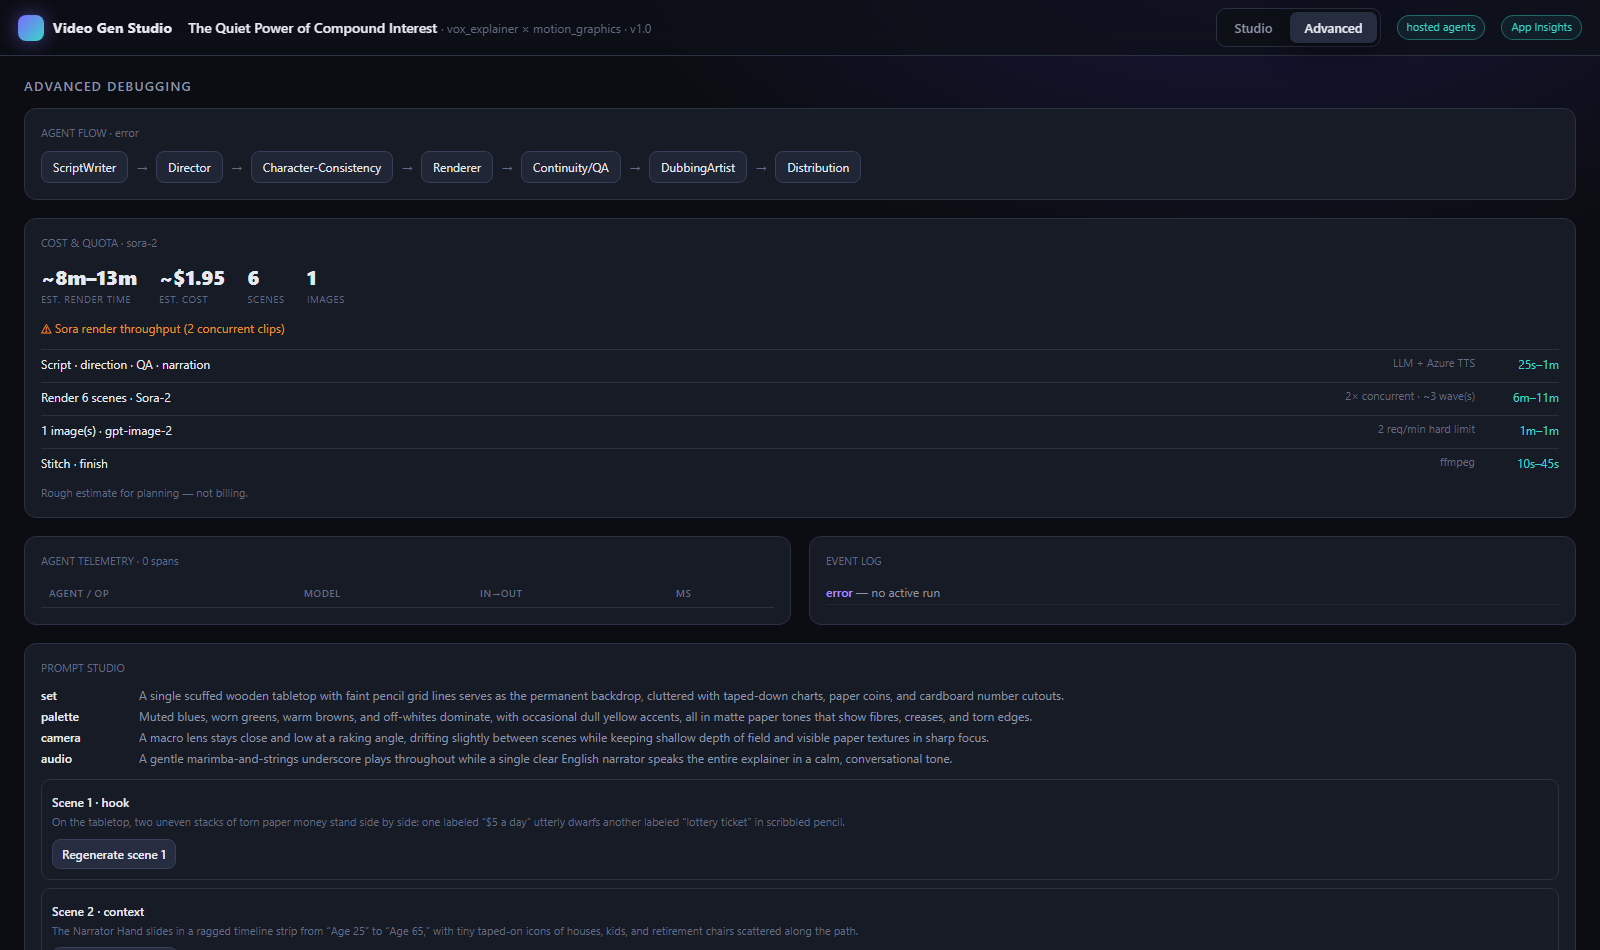Click the camera prompt description line

564,738
